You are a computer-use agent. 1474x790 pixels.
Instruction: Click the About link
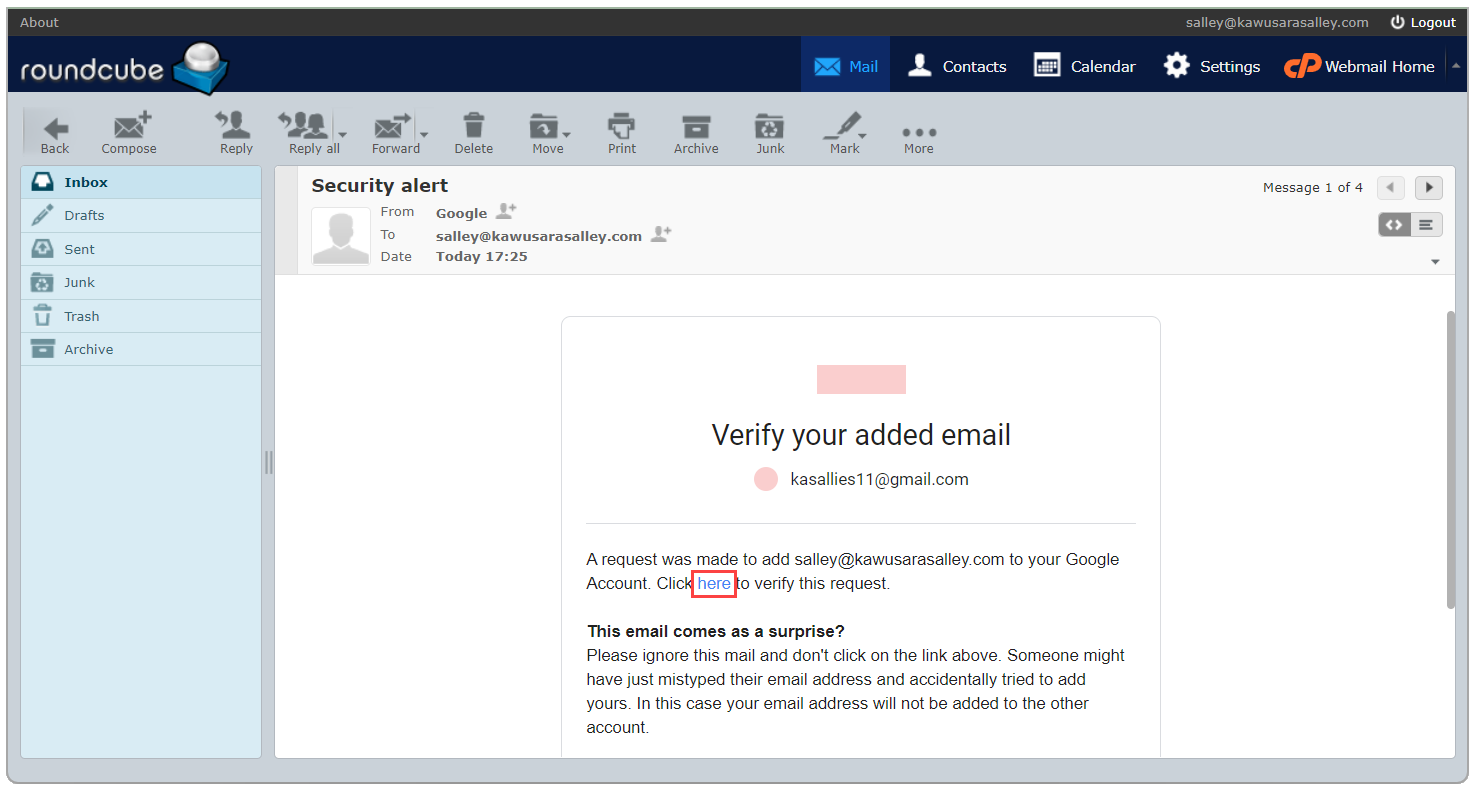click(x=39, y=22)
